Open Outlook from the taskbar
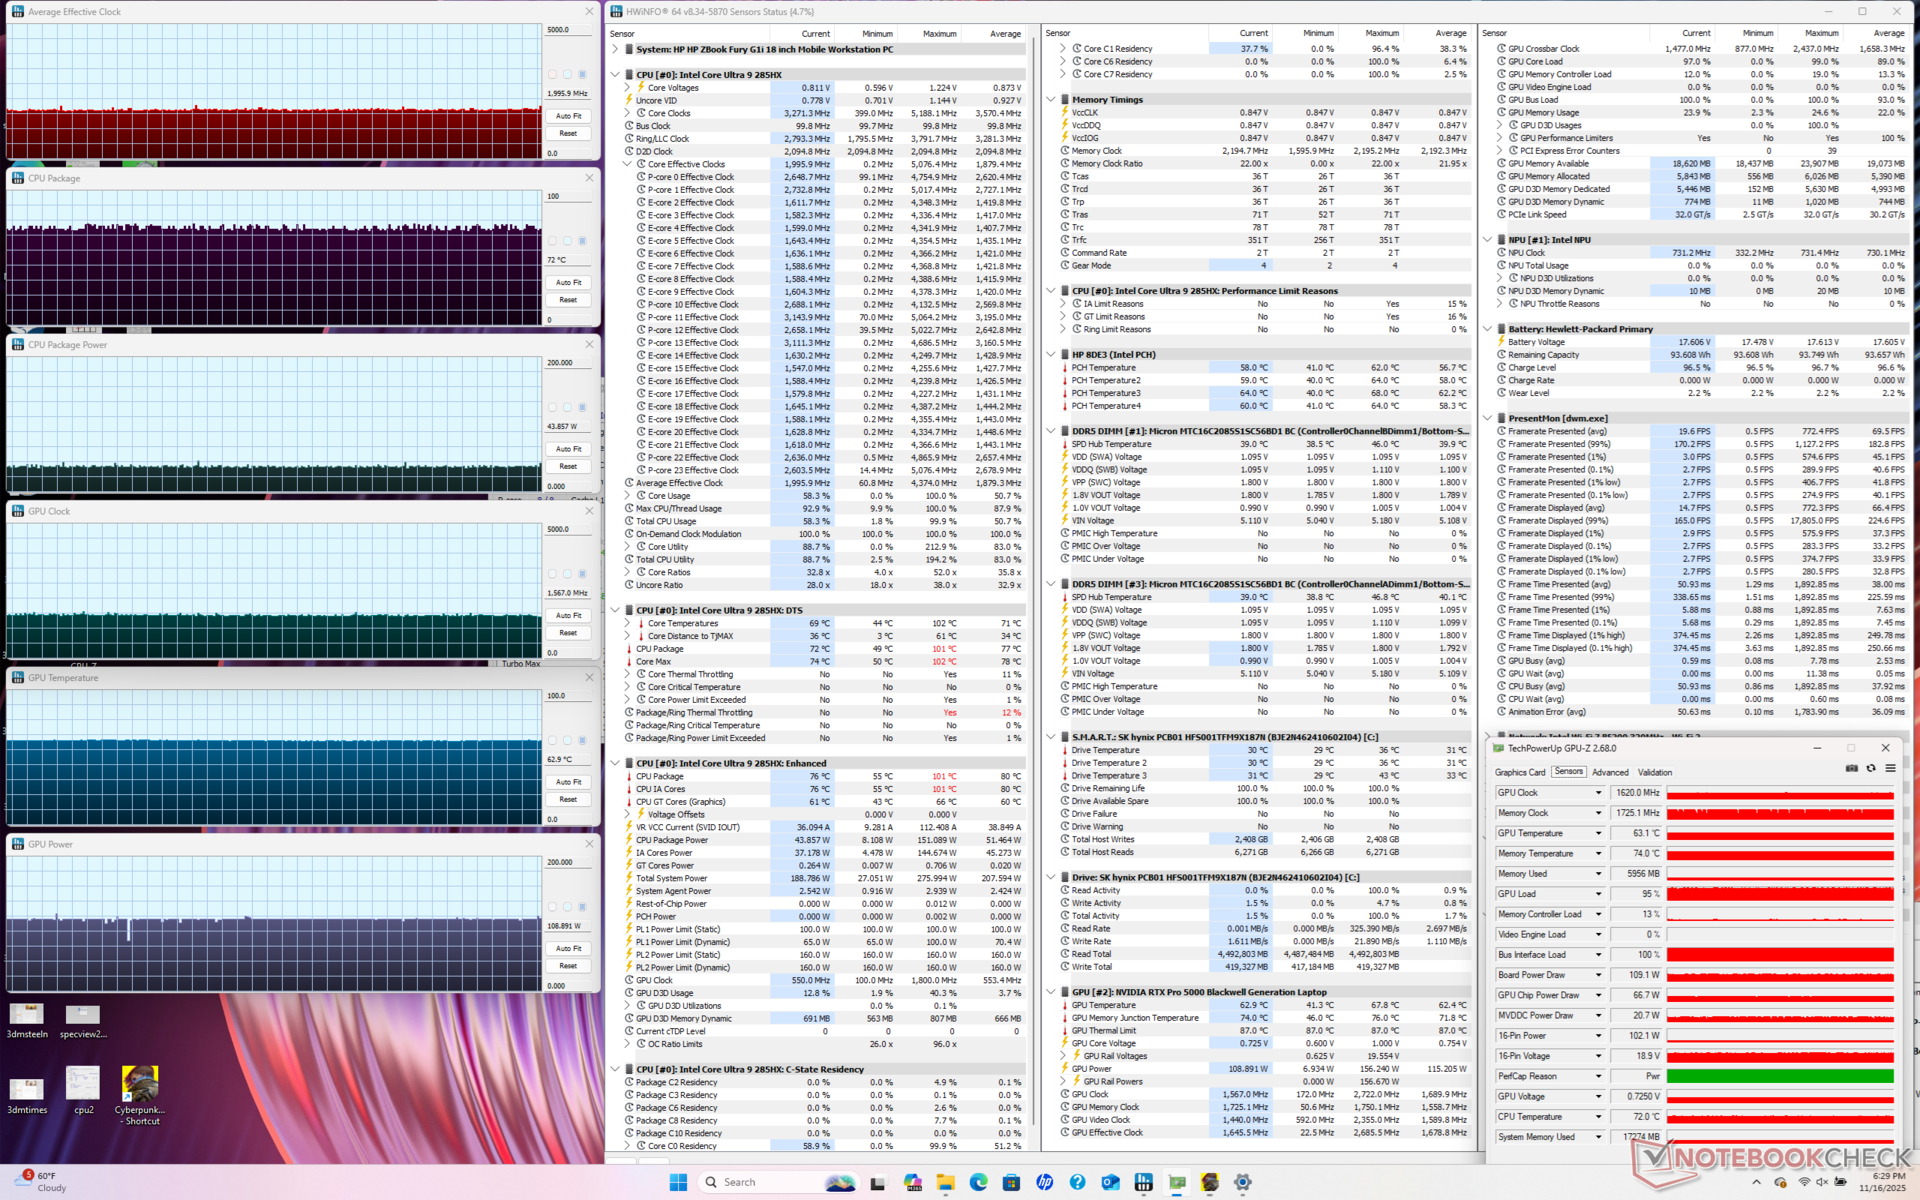Image resolution: width=1920 pixels, height=1200 pixels. point(1110,1182)
